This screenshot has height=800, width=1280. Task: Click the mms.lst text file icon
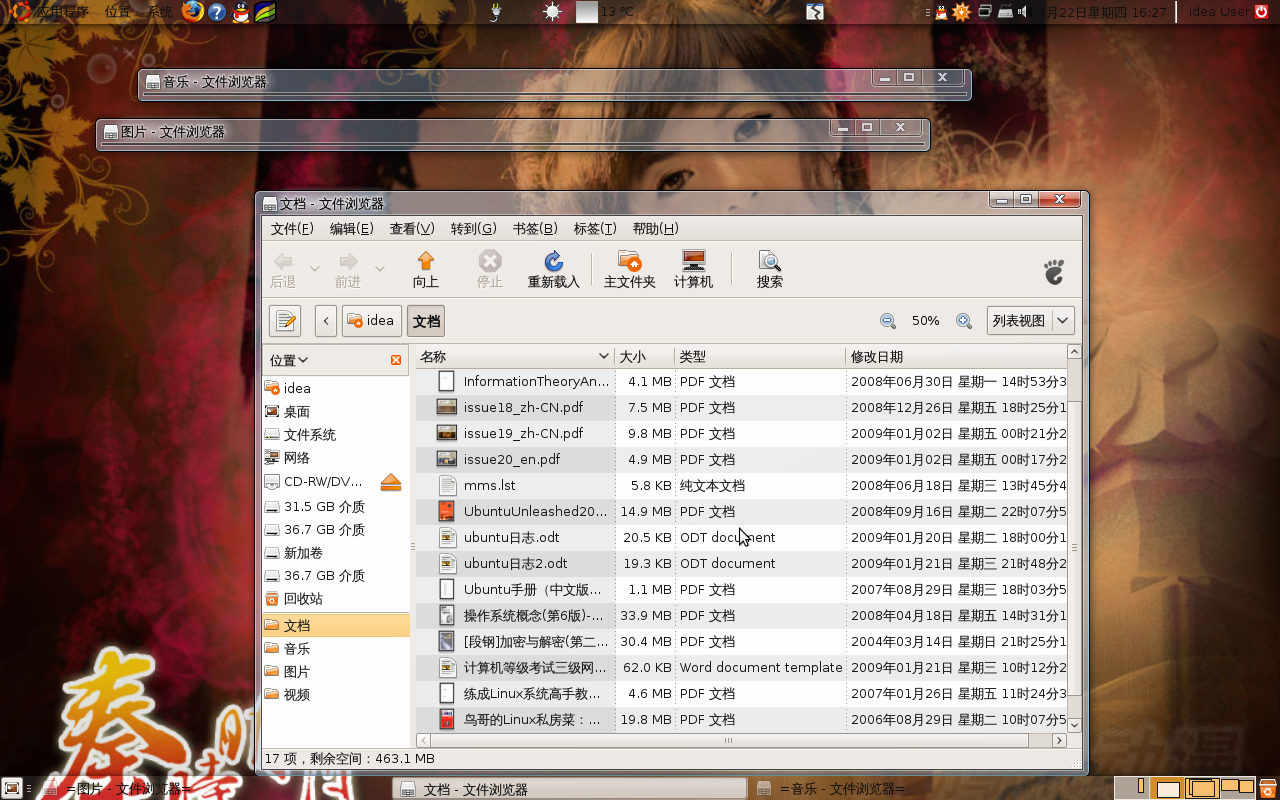(447, 485)
